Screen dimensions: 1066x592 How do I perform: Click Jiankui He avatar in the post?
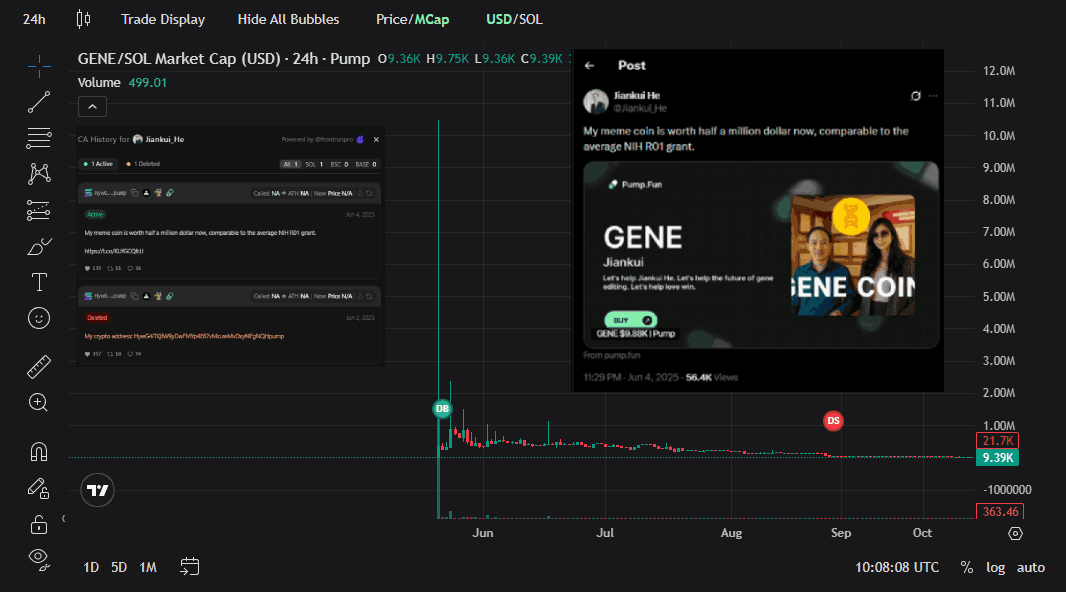(x=596, y=101)
